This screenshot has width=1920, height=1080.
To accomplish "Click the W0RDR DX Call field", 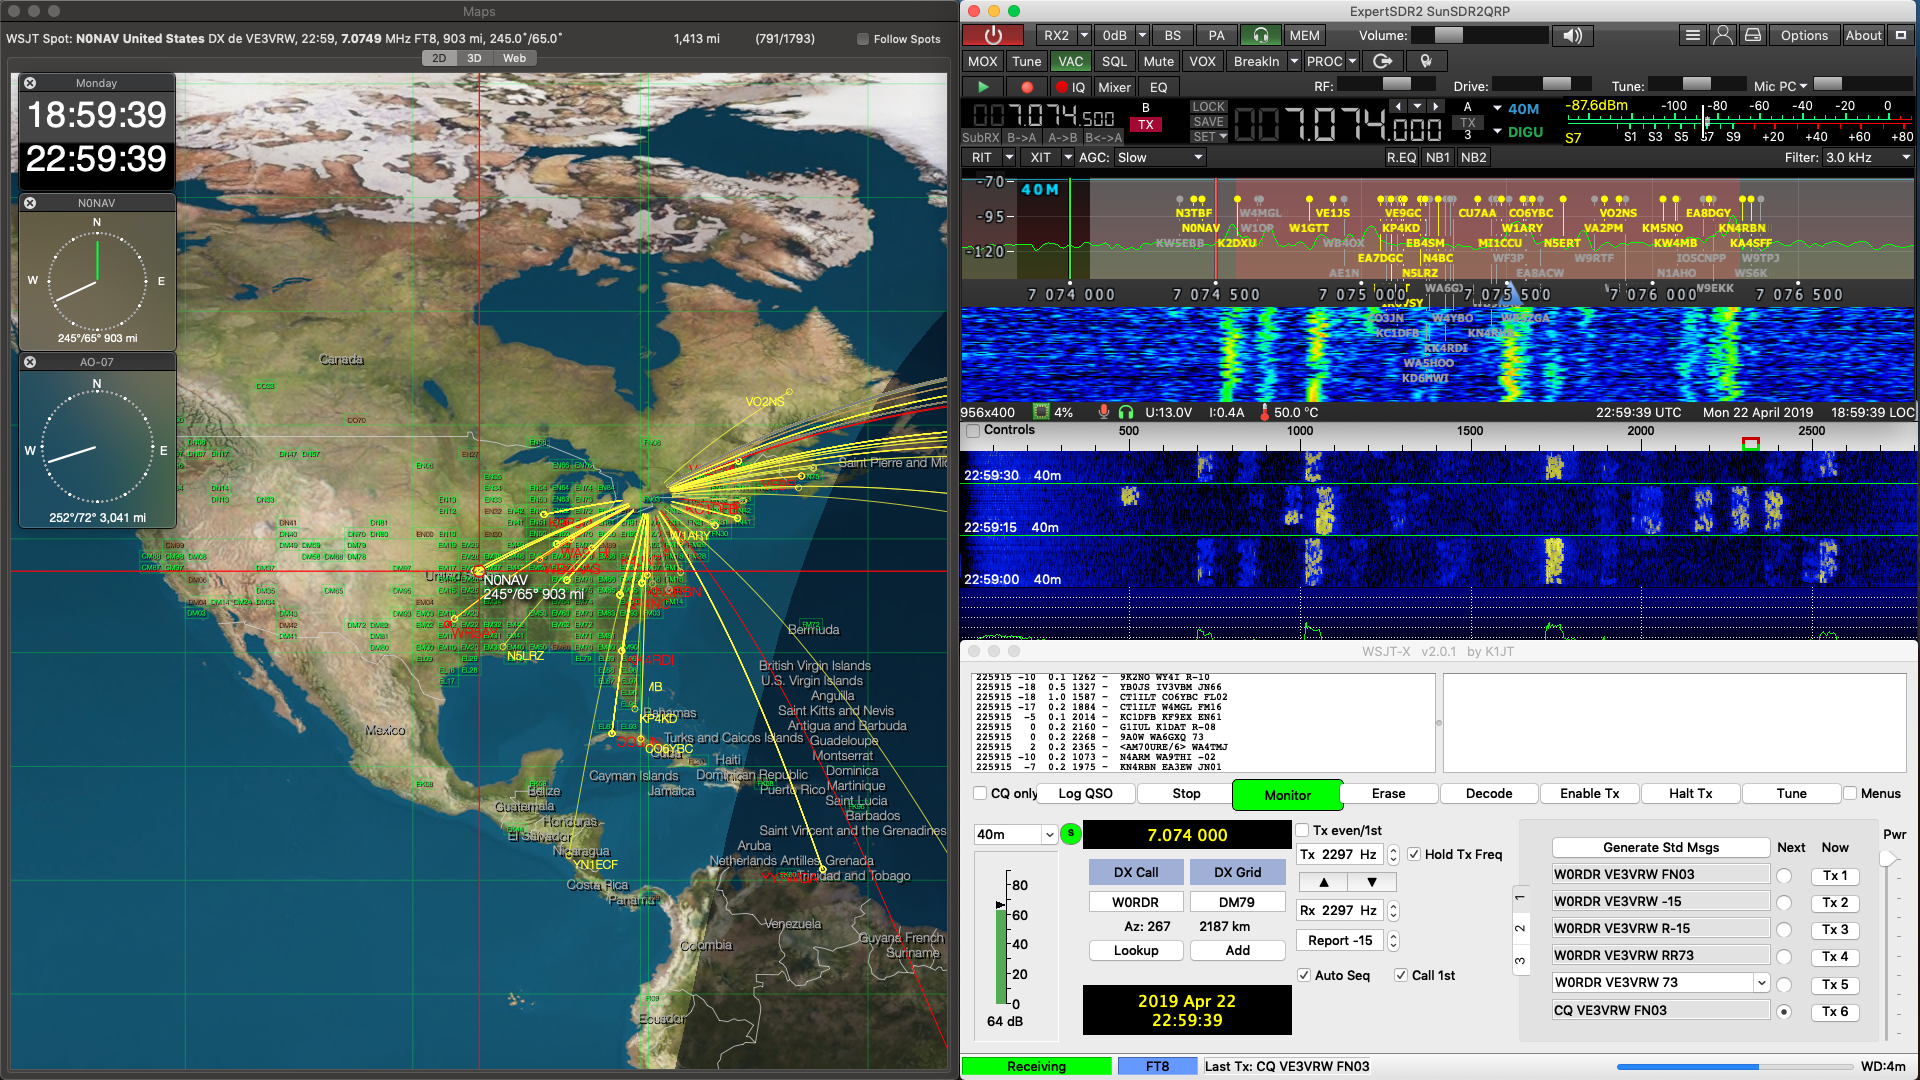I will pyautogui.click(x=1135, y=902).
